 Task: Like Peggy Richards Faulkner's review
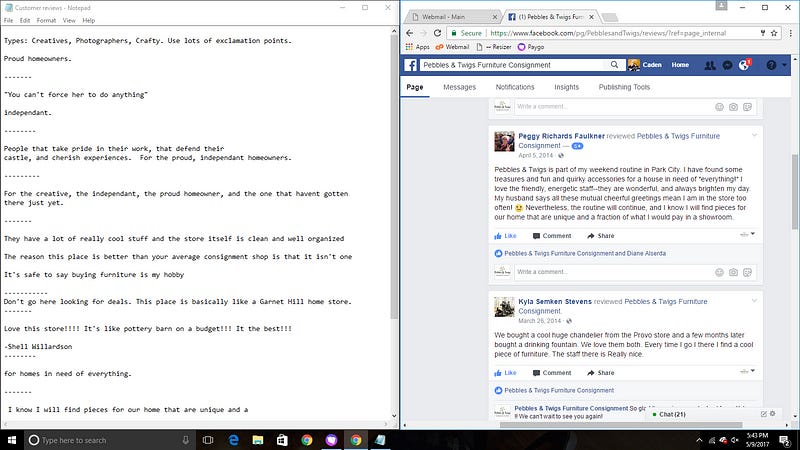click(x=506, y=236)
